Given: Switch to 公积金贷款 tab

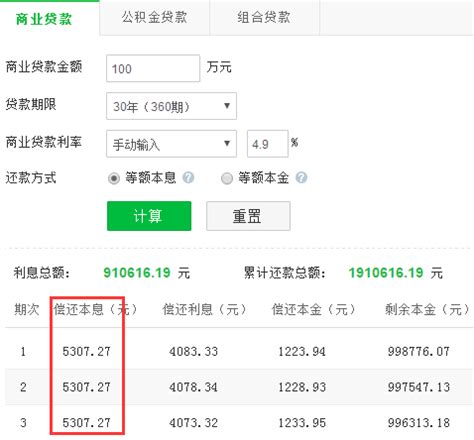Looking at the screenshot, I should tap(154, 17).
